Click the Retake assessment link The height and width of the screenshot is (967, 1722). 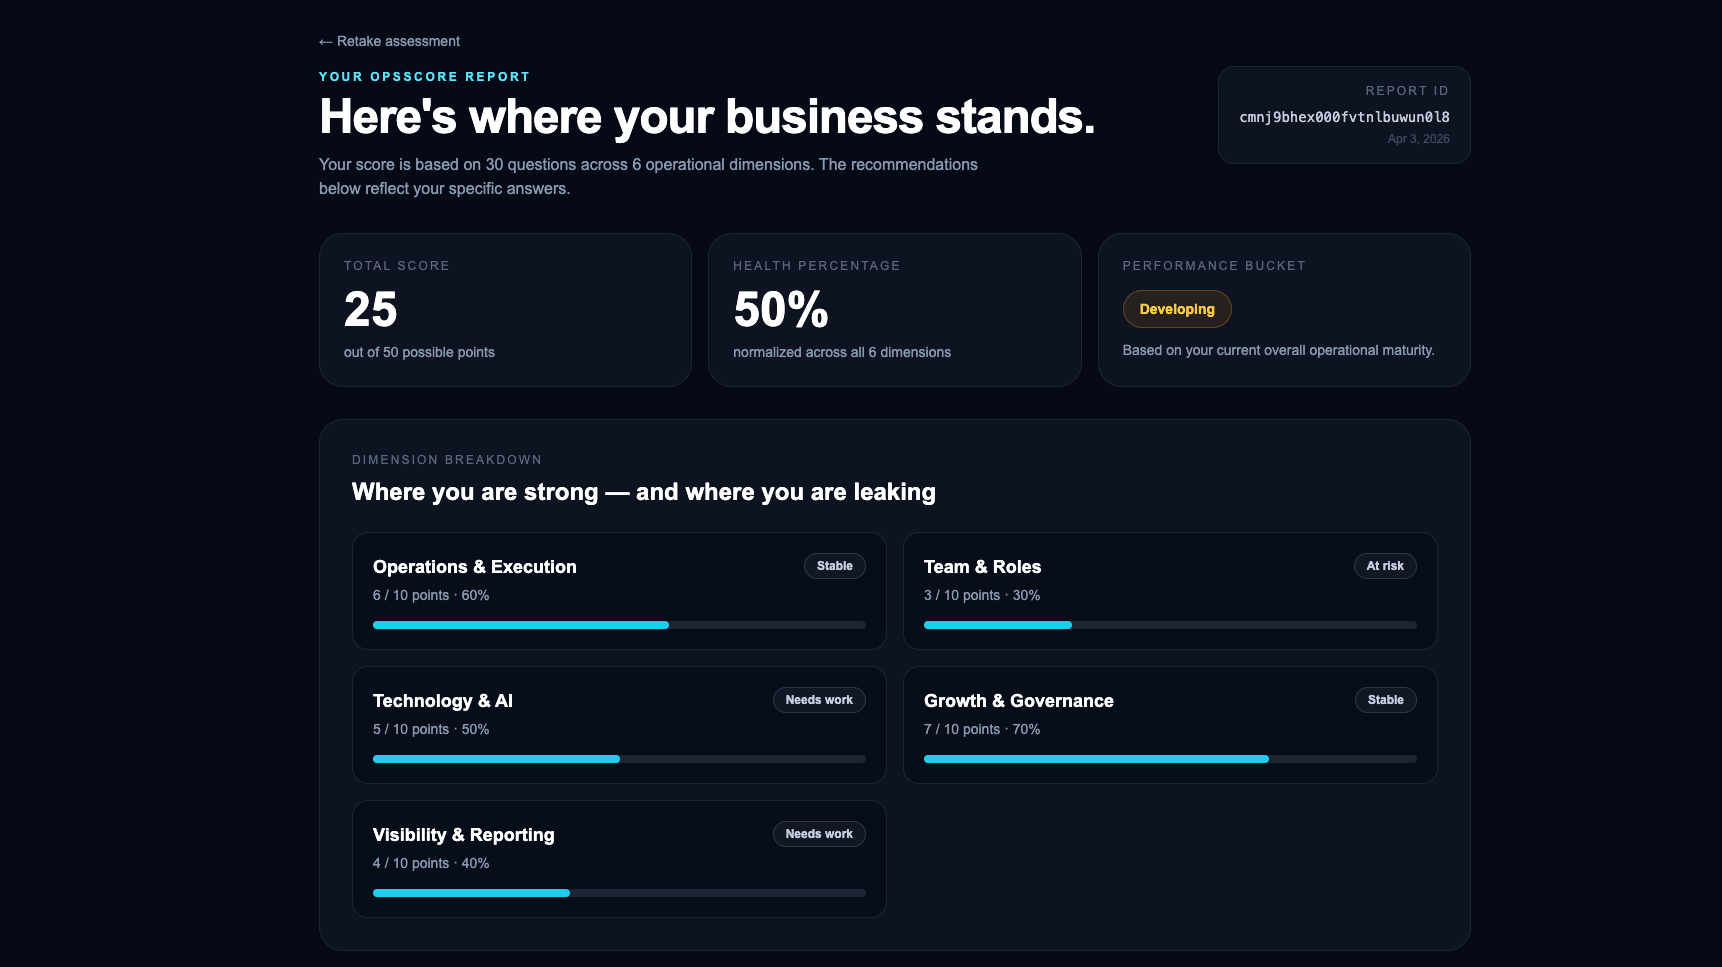coord(398,42)
